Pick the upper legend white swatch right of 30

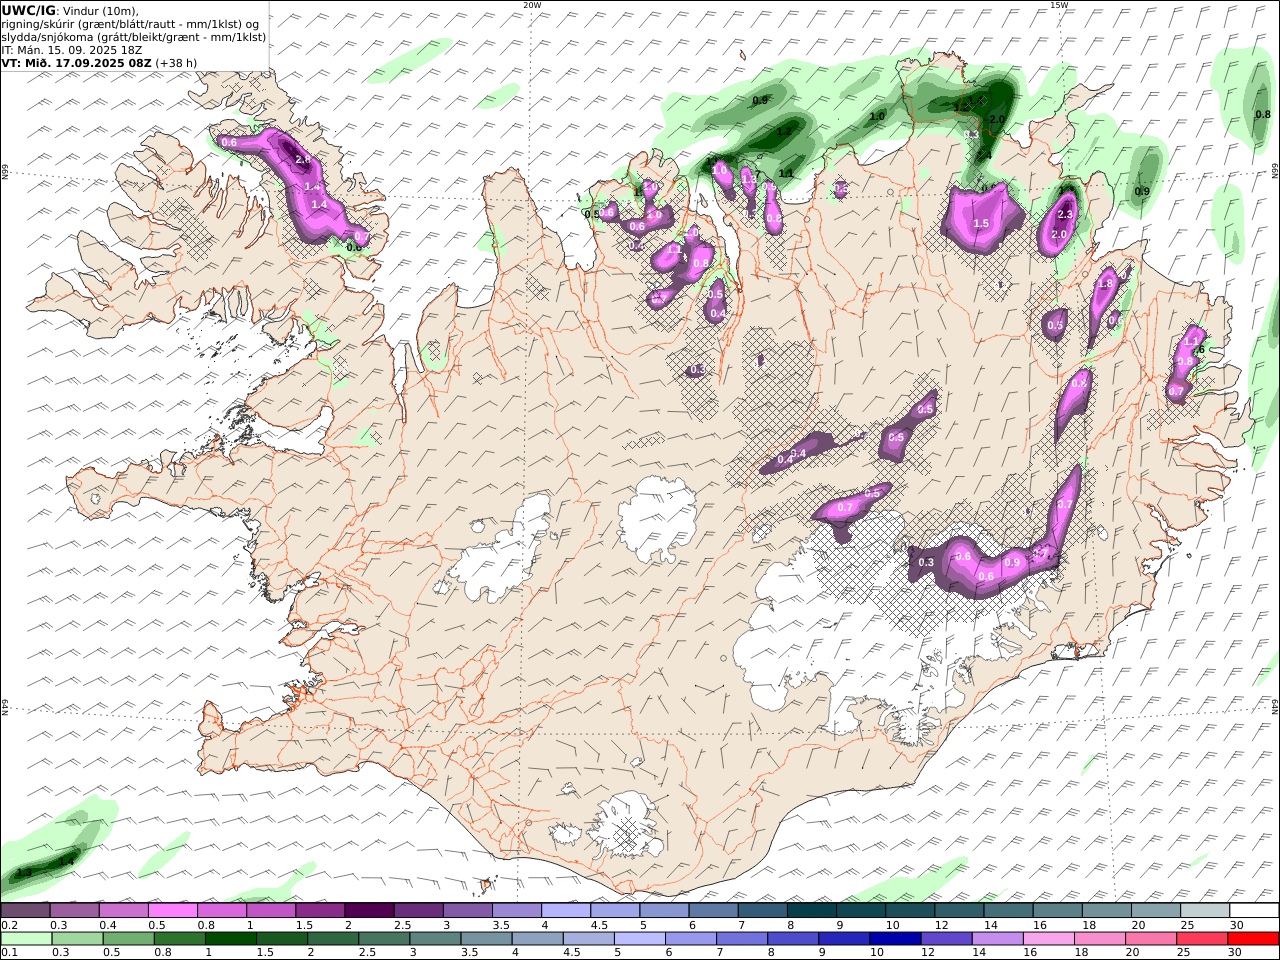point(1255,910)
